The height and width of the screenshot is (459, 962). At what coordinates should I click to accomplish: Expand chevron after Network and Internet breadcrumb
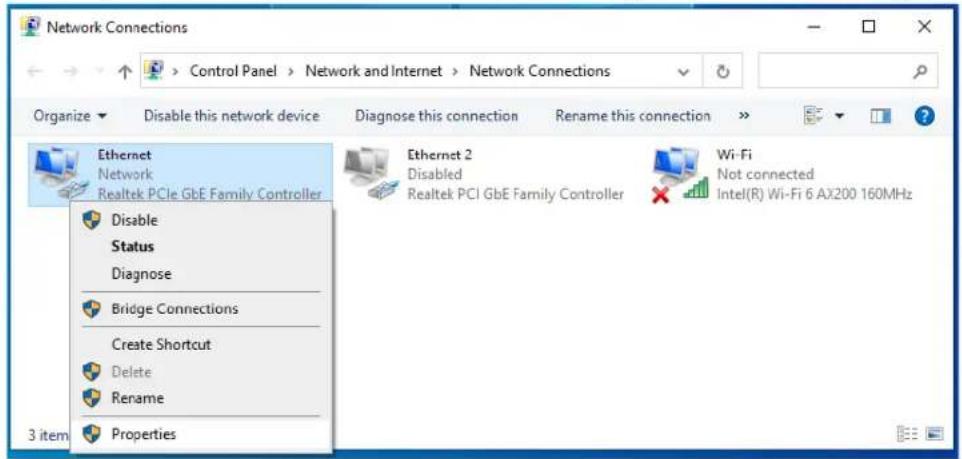456,72
